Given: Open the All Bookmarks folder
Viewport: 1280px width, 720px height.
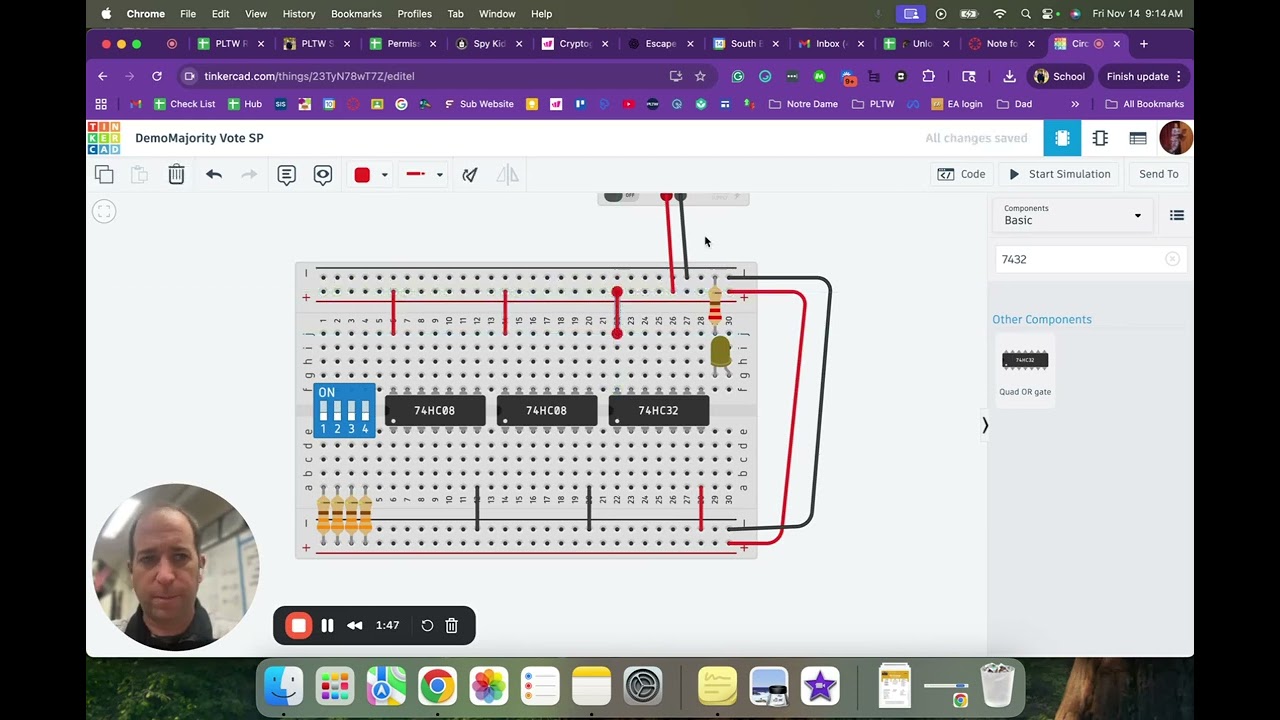Looking at the screenshot, I should click(1144, 104).
